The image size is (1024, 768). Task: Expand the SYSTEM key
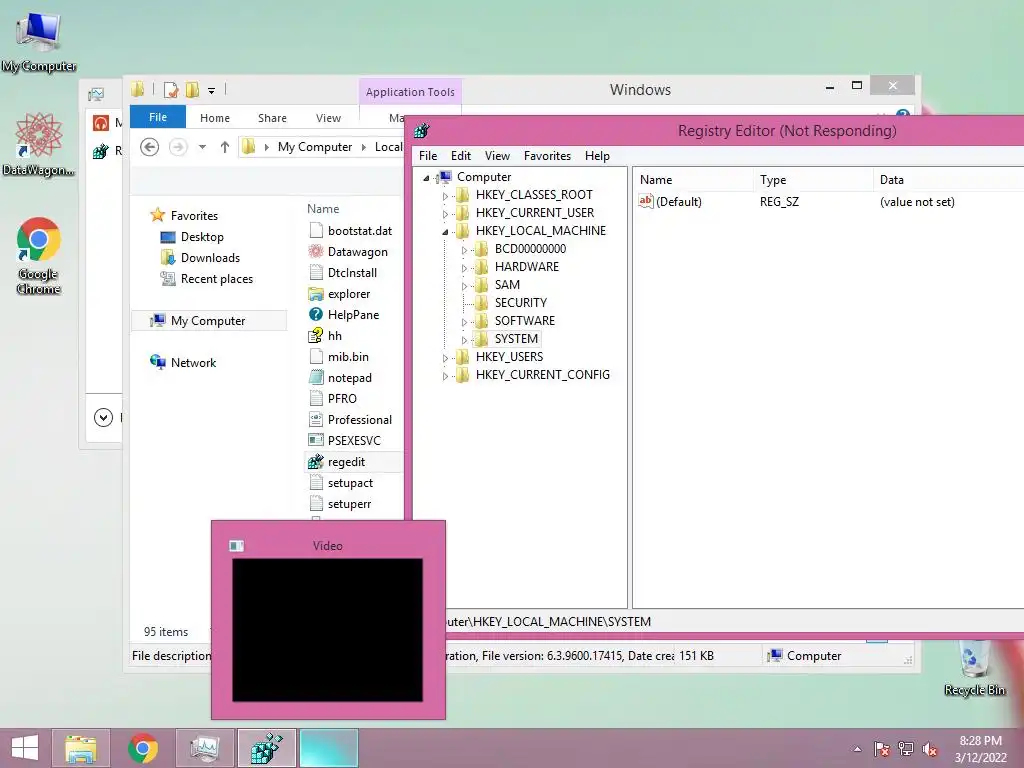pos(464,340)
